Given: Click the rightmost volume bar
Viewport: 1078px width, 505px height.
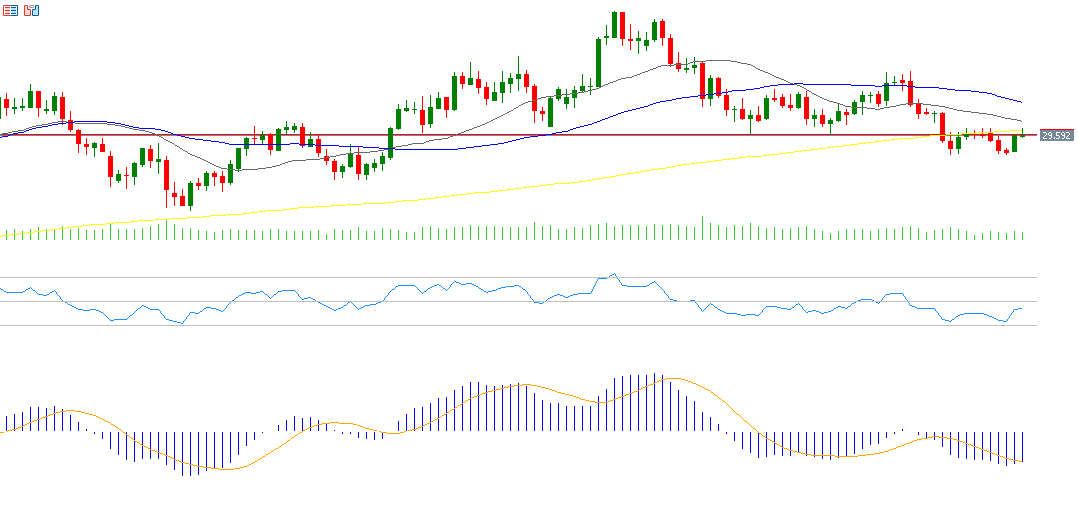Looking at the screenshot, I should pos(1023,235).
